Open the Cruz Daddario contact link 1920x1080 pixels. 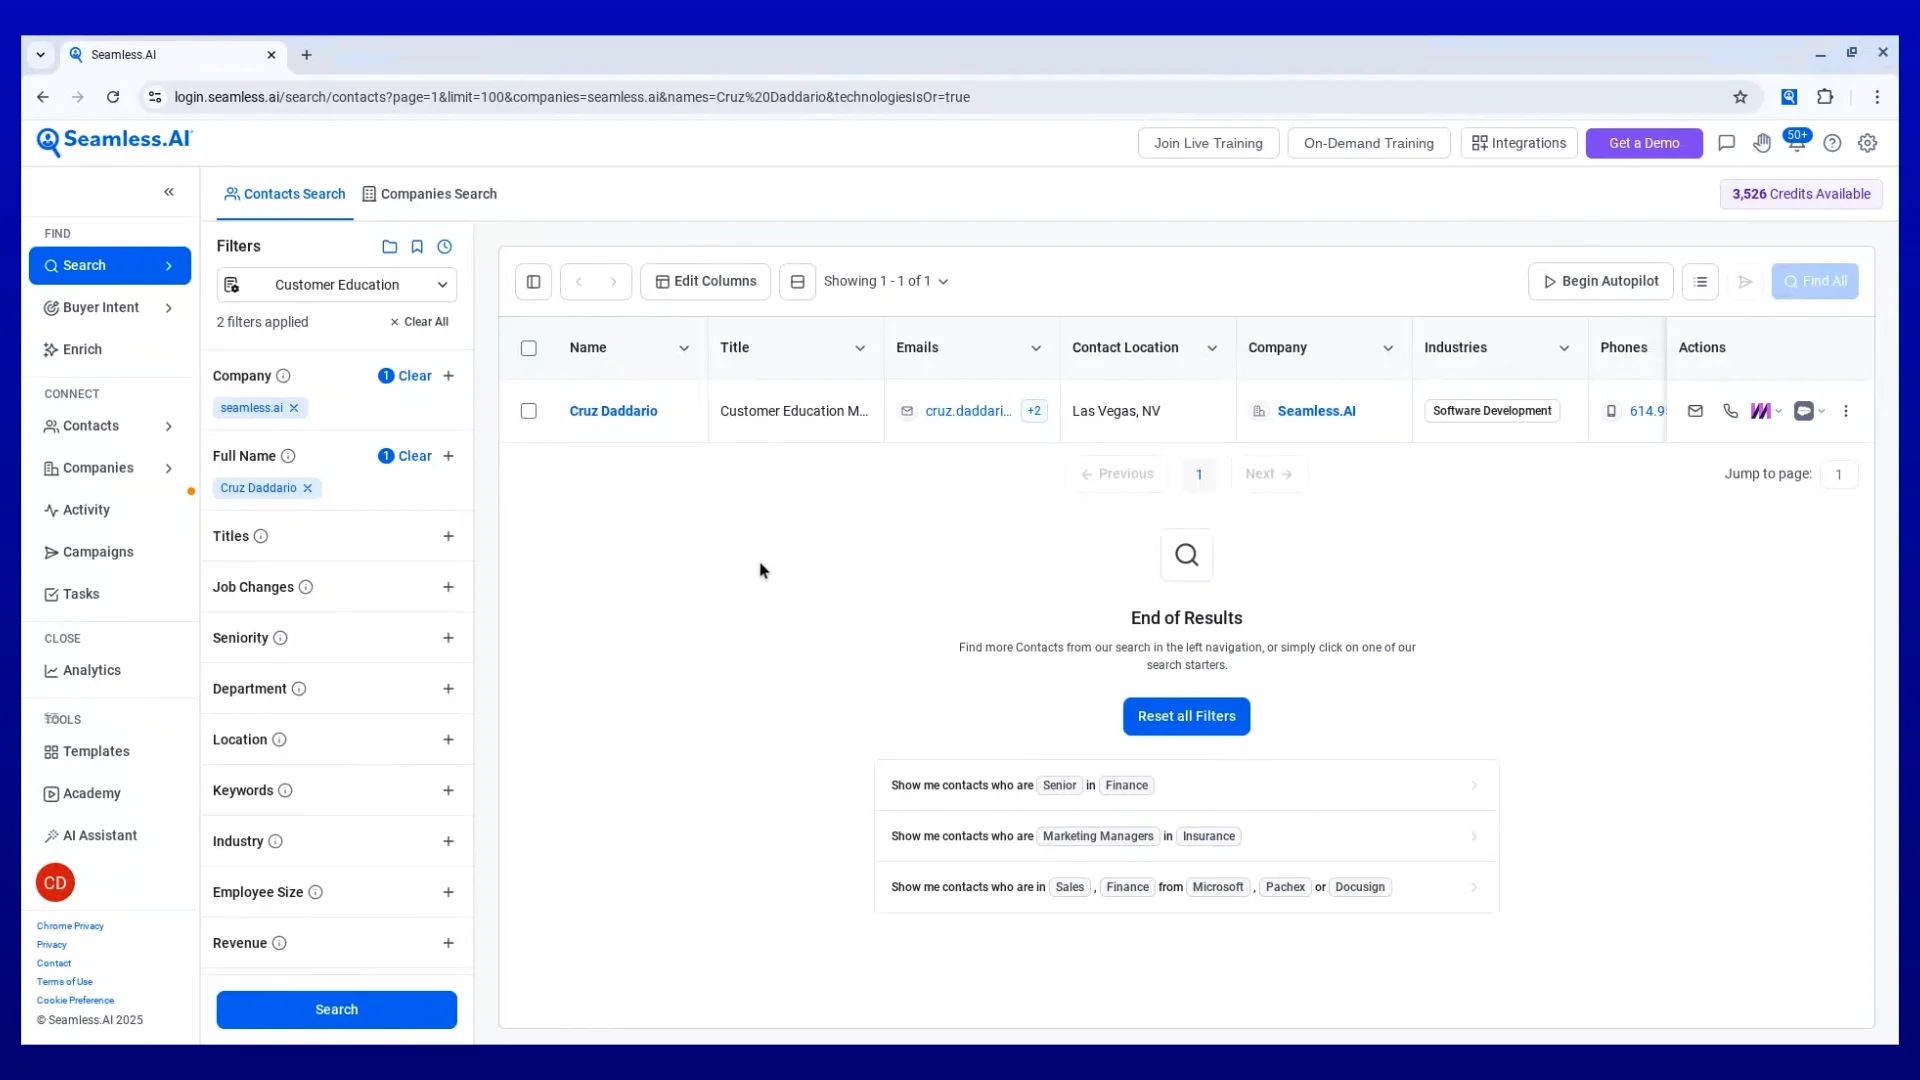point(613,411)
